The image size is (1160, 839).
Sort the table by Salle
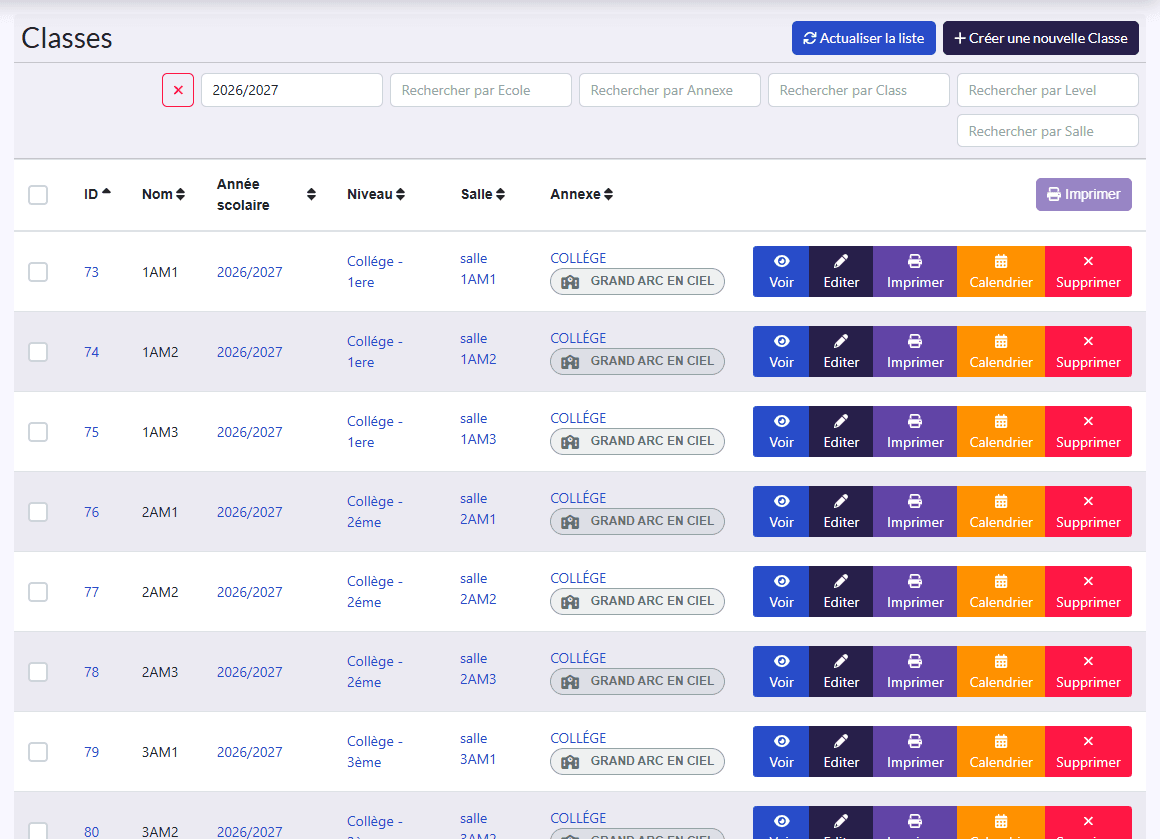482,194
